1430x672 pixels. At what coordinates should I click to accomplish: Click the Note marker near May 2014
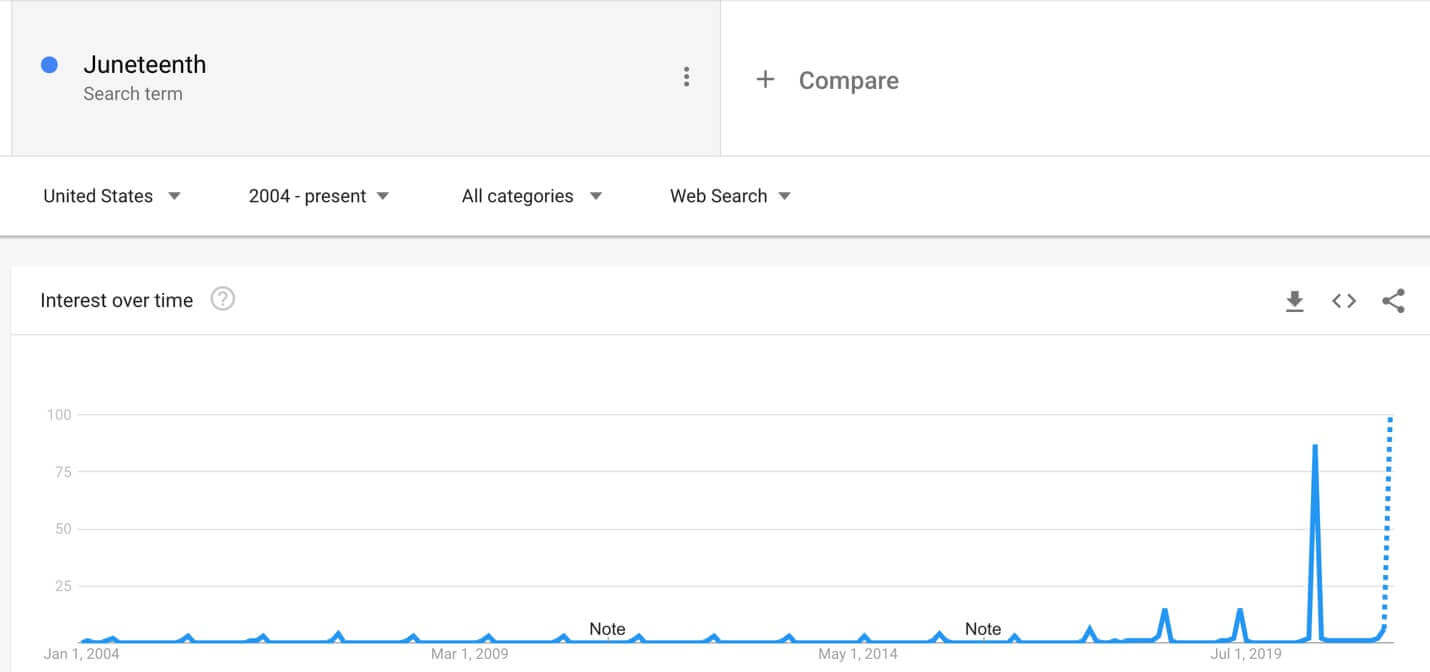[983, 629]
